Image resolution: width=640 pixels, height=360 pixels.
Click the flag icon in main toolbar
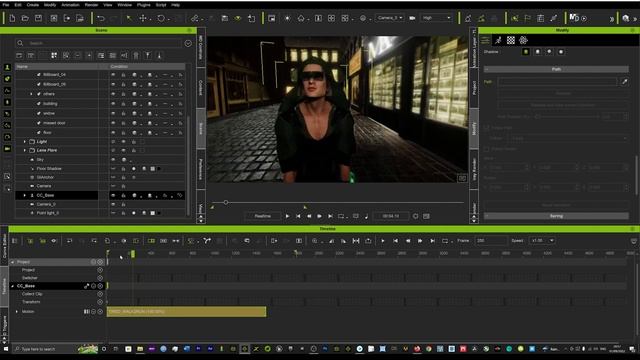coord(527,18)
